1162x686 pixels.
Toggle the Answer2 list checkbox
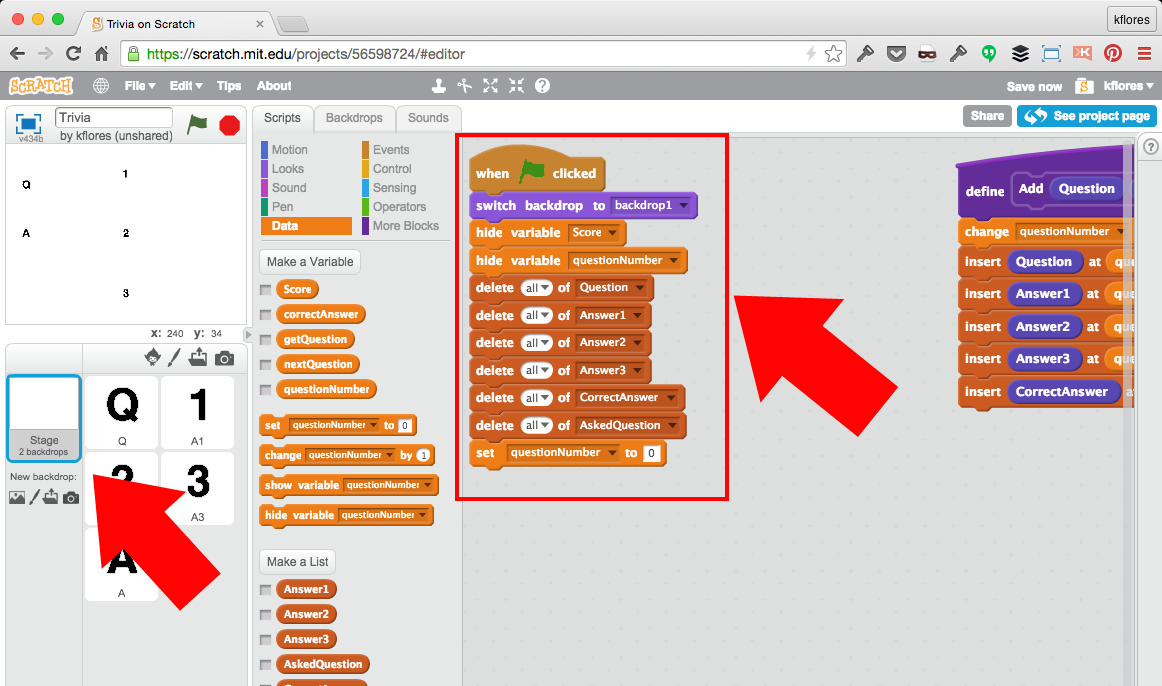265,615
